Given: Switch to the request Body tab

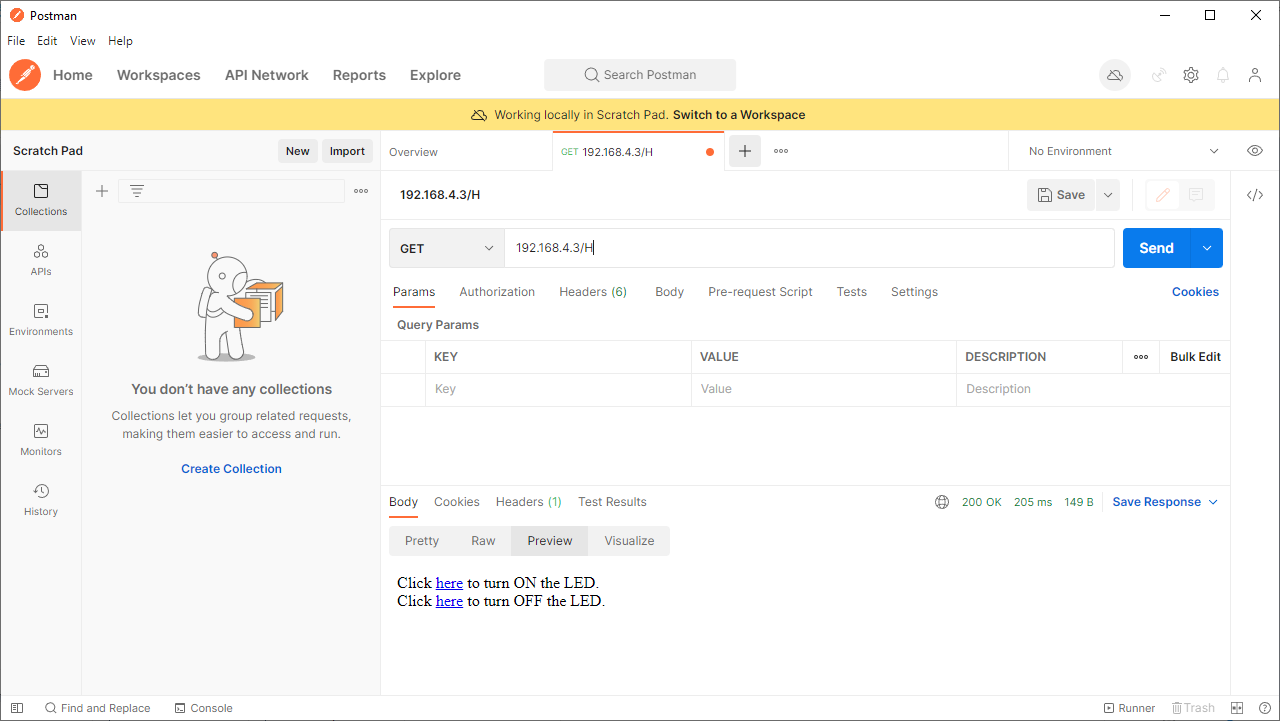Looking at the screenshot, I should [670, 292].
